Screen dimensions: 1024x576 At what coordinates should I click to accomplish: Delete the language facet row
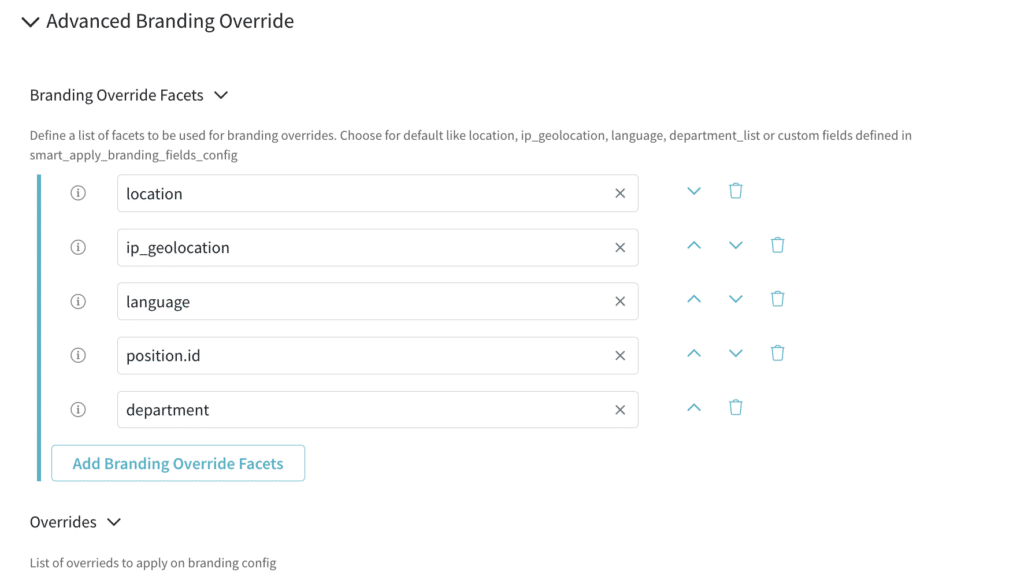coord(777,300)
